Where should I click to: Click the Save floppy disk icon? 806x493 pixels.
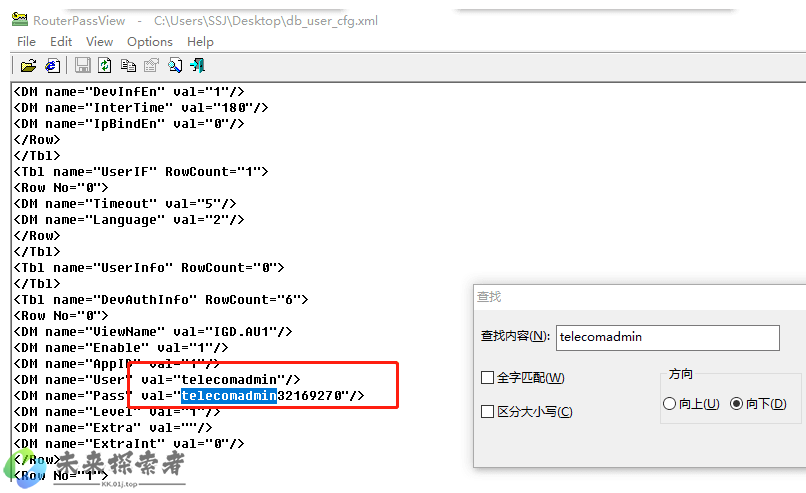coord(82,66)
